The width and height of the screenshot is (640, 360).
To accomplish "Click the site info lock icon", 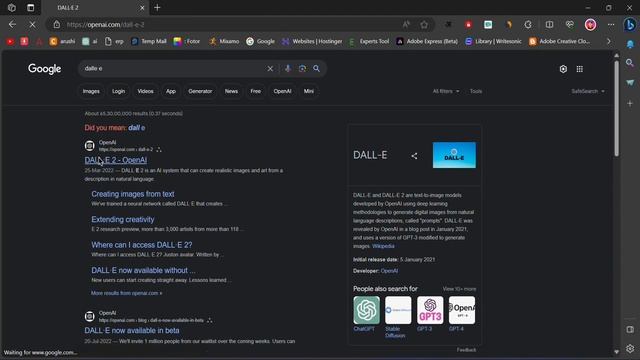I will 57,24.
